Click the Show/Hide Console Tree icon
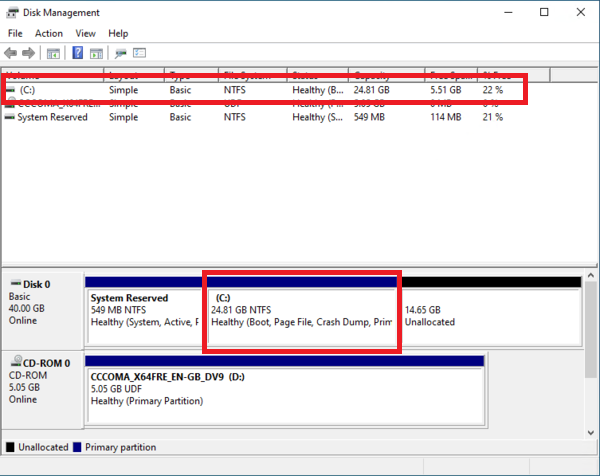This screenshot has height=476, width=600. tap(54, 53)
